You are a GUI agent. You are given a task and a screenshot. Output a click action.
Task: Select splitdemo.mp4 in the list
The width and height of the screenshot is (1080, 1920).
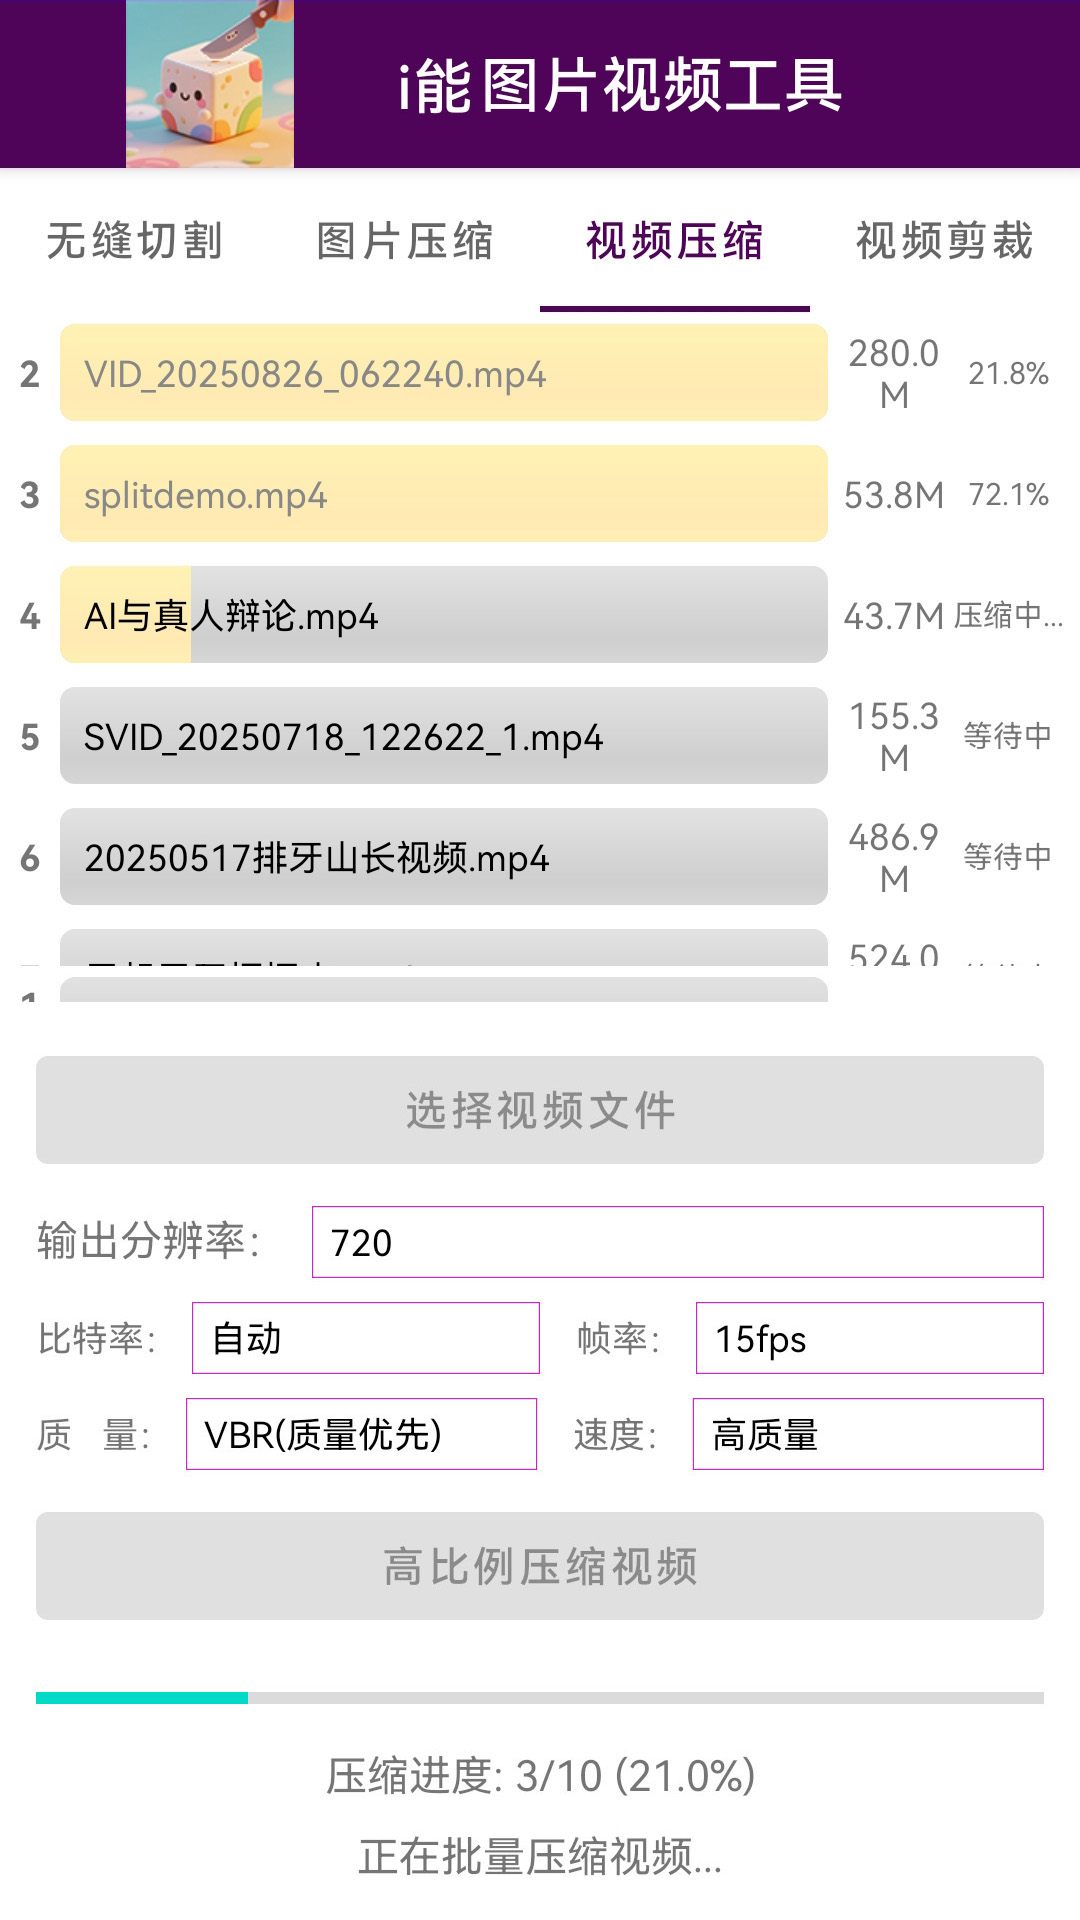[x=443, y=495]
